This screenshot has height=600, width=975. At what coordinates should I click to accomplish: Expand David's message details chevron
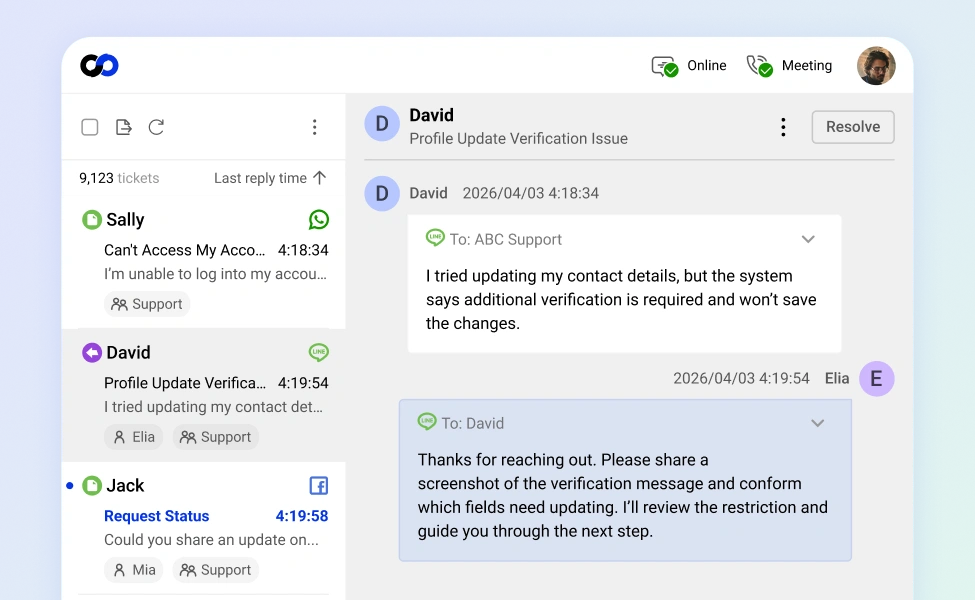coord(808,239)
